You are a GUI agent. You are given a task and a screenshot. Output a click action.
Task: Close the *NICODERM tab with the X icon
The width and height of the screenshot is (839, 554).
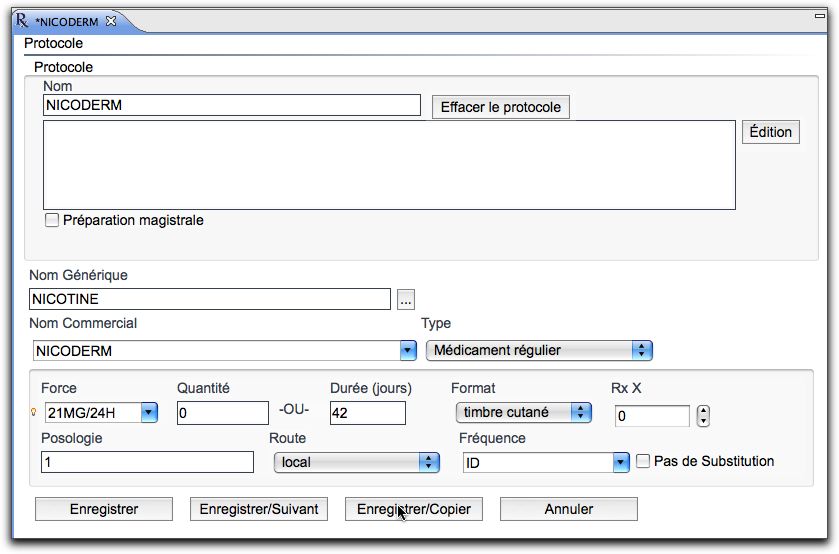pos(111,21)
